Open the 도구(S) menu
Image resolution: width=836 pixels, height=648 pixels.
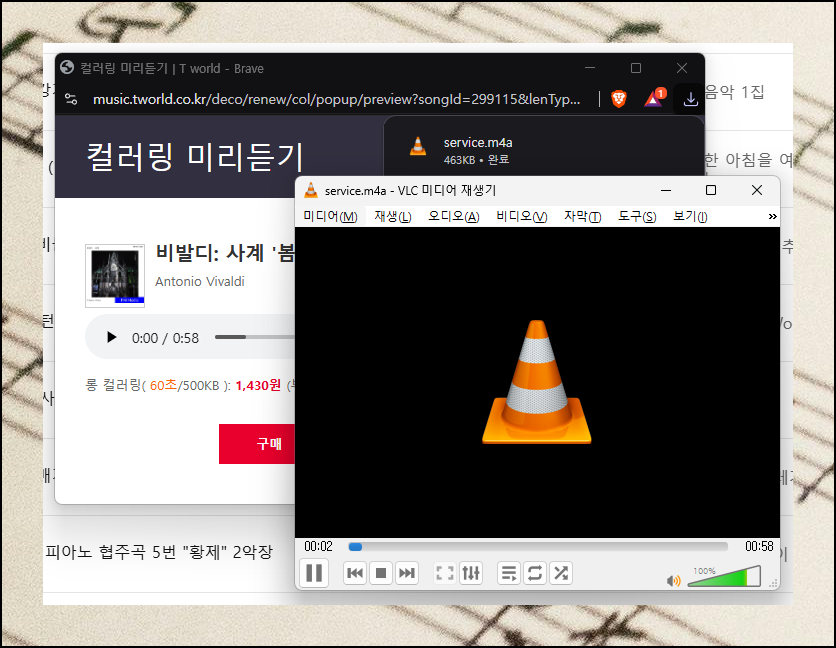pyautogui.click(x=637, y=217)
